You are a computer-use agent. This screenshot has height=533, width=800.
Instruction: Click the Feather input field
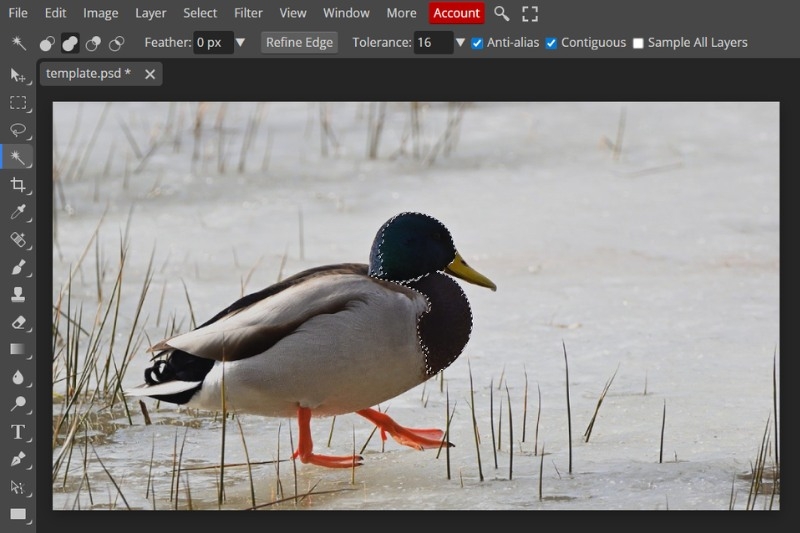(x=213, y=42)
